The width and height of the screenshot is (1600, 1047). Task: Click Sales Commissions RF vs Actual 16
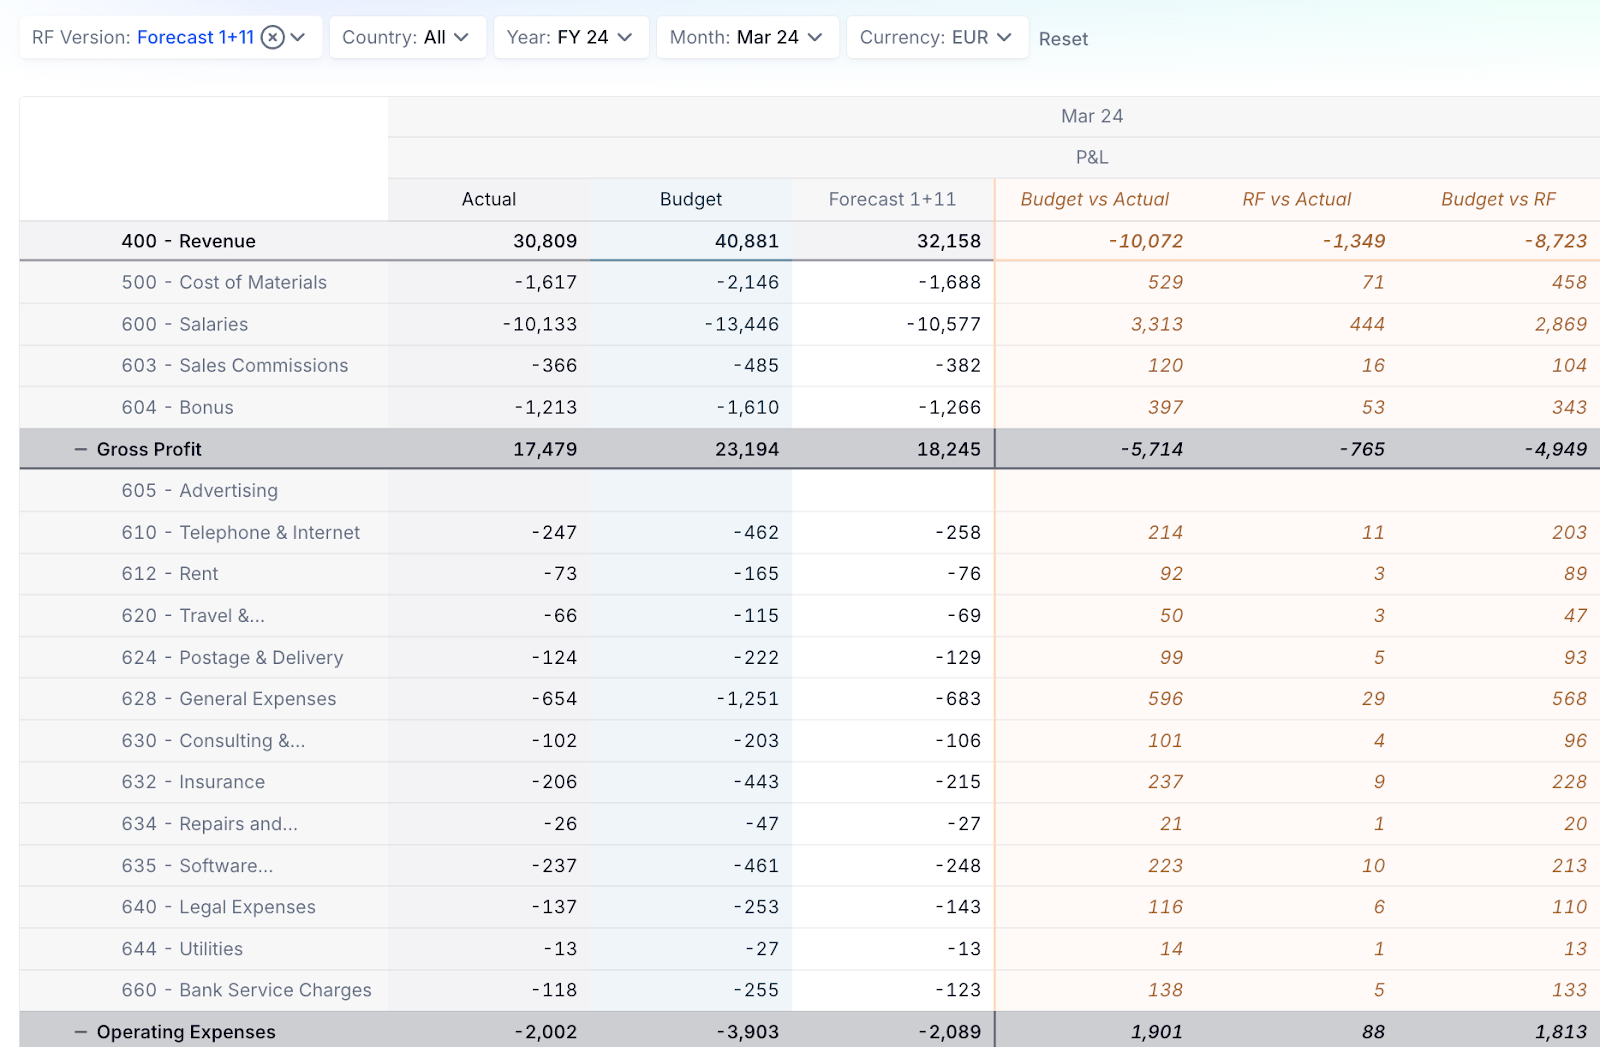click(1373, 366)
